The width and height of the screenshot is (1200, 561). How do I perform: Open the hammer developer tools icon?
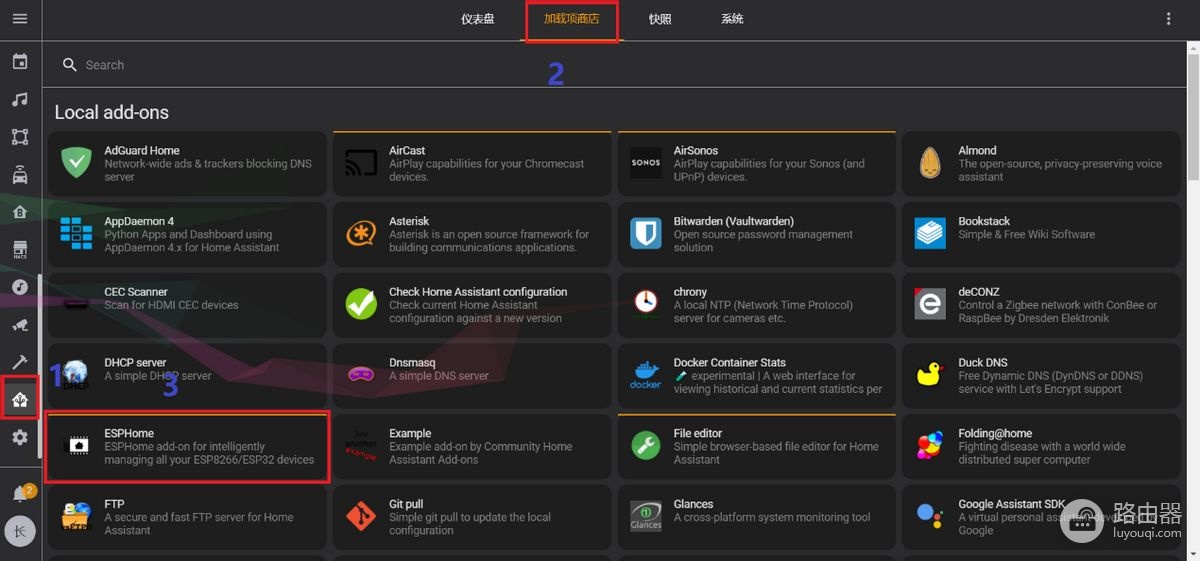pyautogui.click(x=20, y=362)
